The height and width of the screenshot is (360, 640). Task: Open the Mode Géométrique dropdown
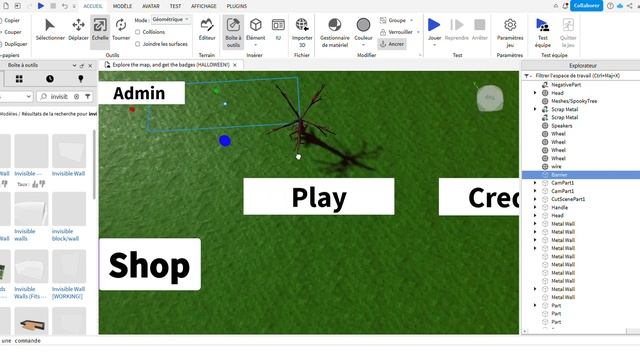(171, 20)
